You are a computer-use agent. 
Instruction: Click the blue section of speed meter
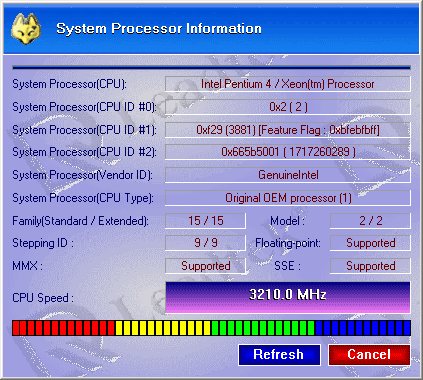(x=363, y=328)
